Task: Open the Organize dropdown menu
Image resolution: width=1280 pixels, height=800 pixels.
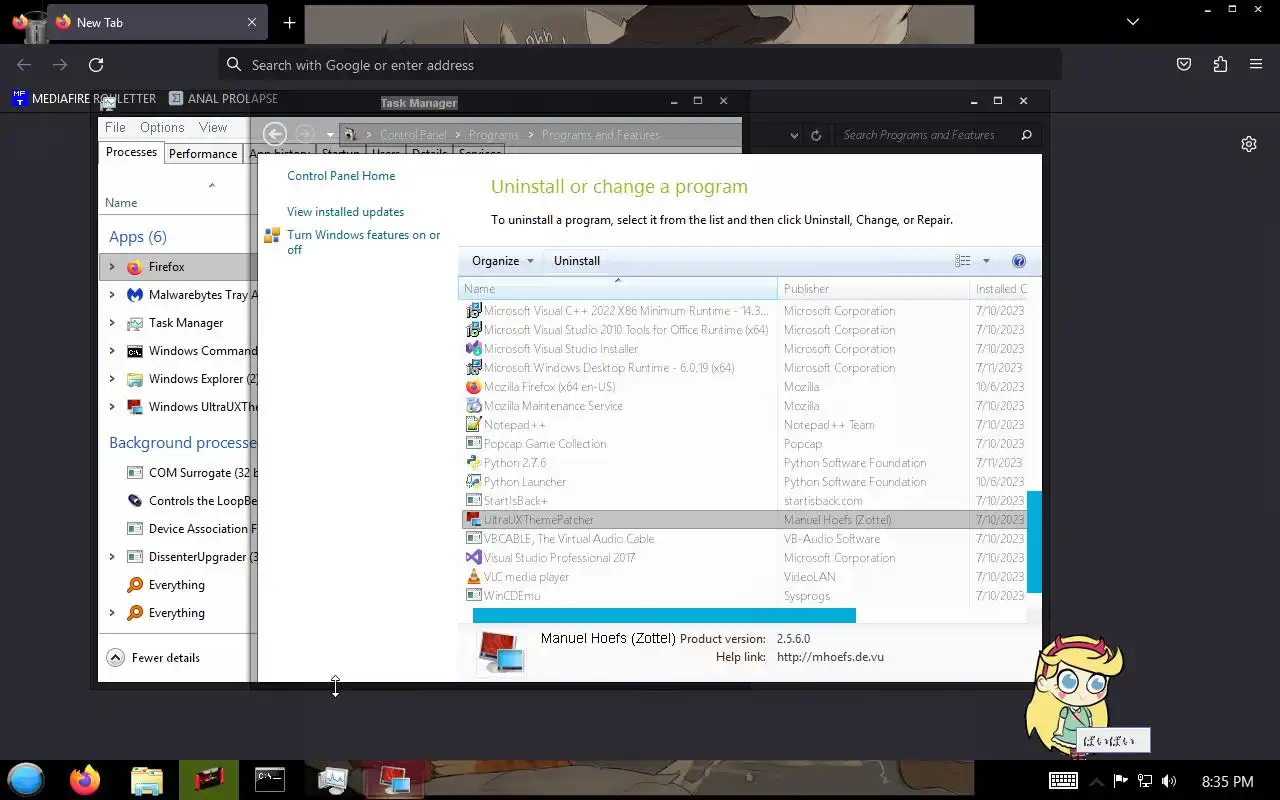Action: (x=503, y=261)
